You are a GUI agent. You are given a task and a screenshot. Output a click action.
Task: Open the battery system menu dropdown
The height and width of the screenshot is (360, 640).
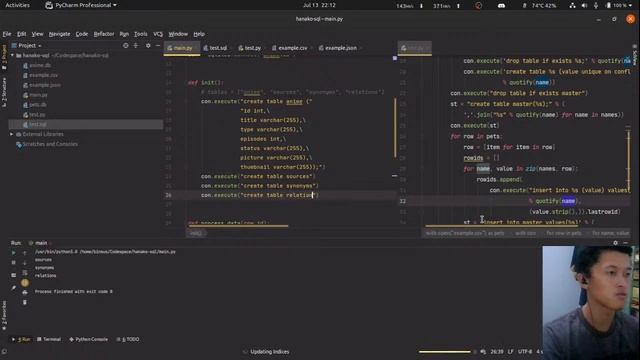tap(620, 6)
